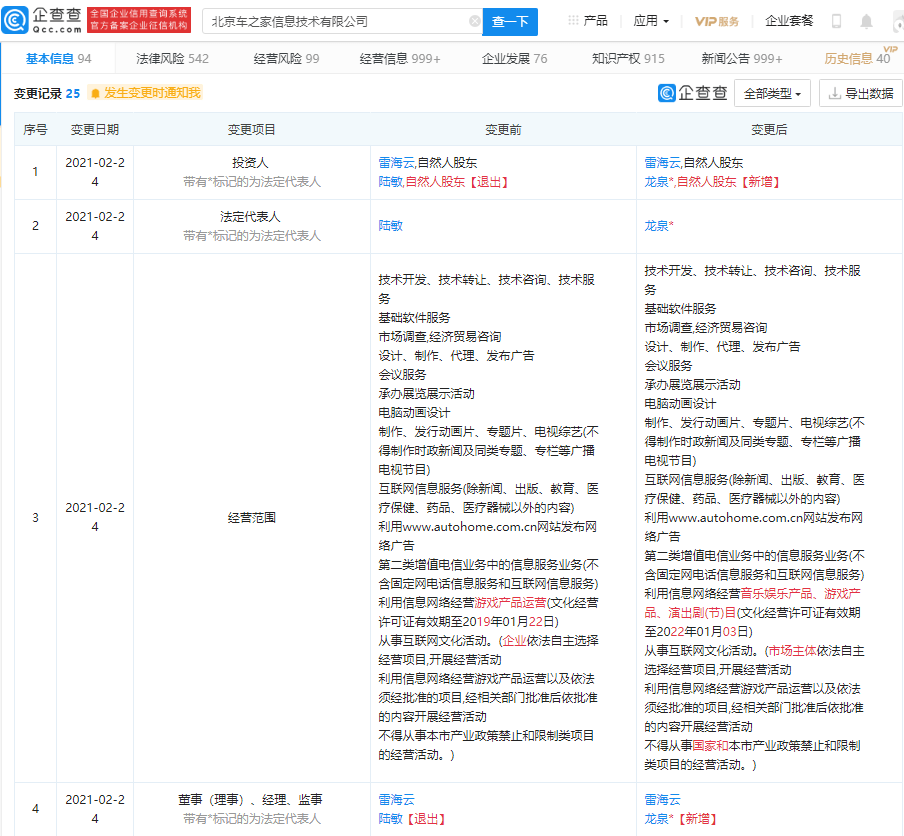This screenshot has width=904, height=836.
Task: Click 产品 menu label
Action: pyautogui.click(x=595, y=21)
